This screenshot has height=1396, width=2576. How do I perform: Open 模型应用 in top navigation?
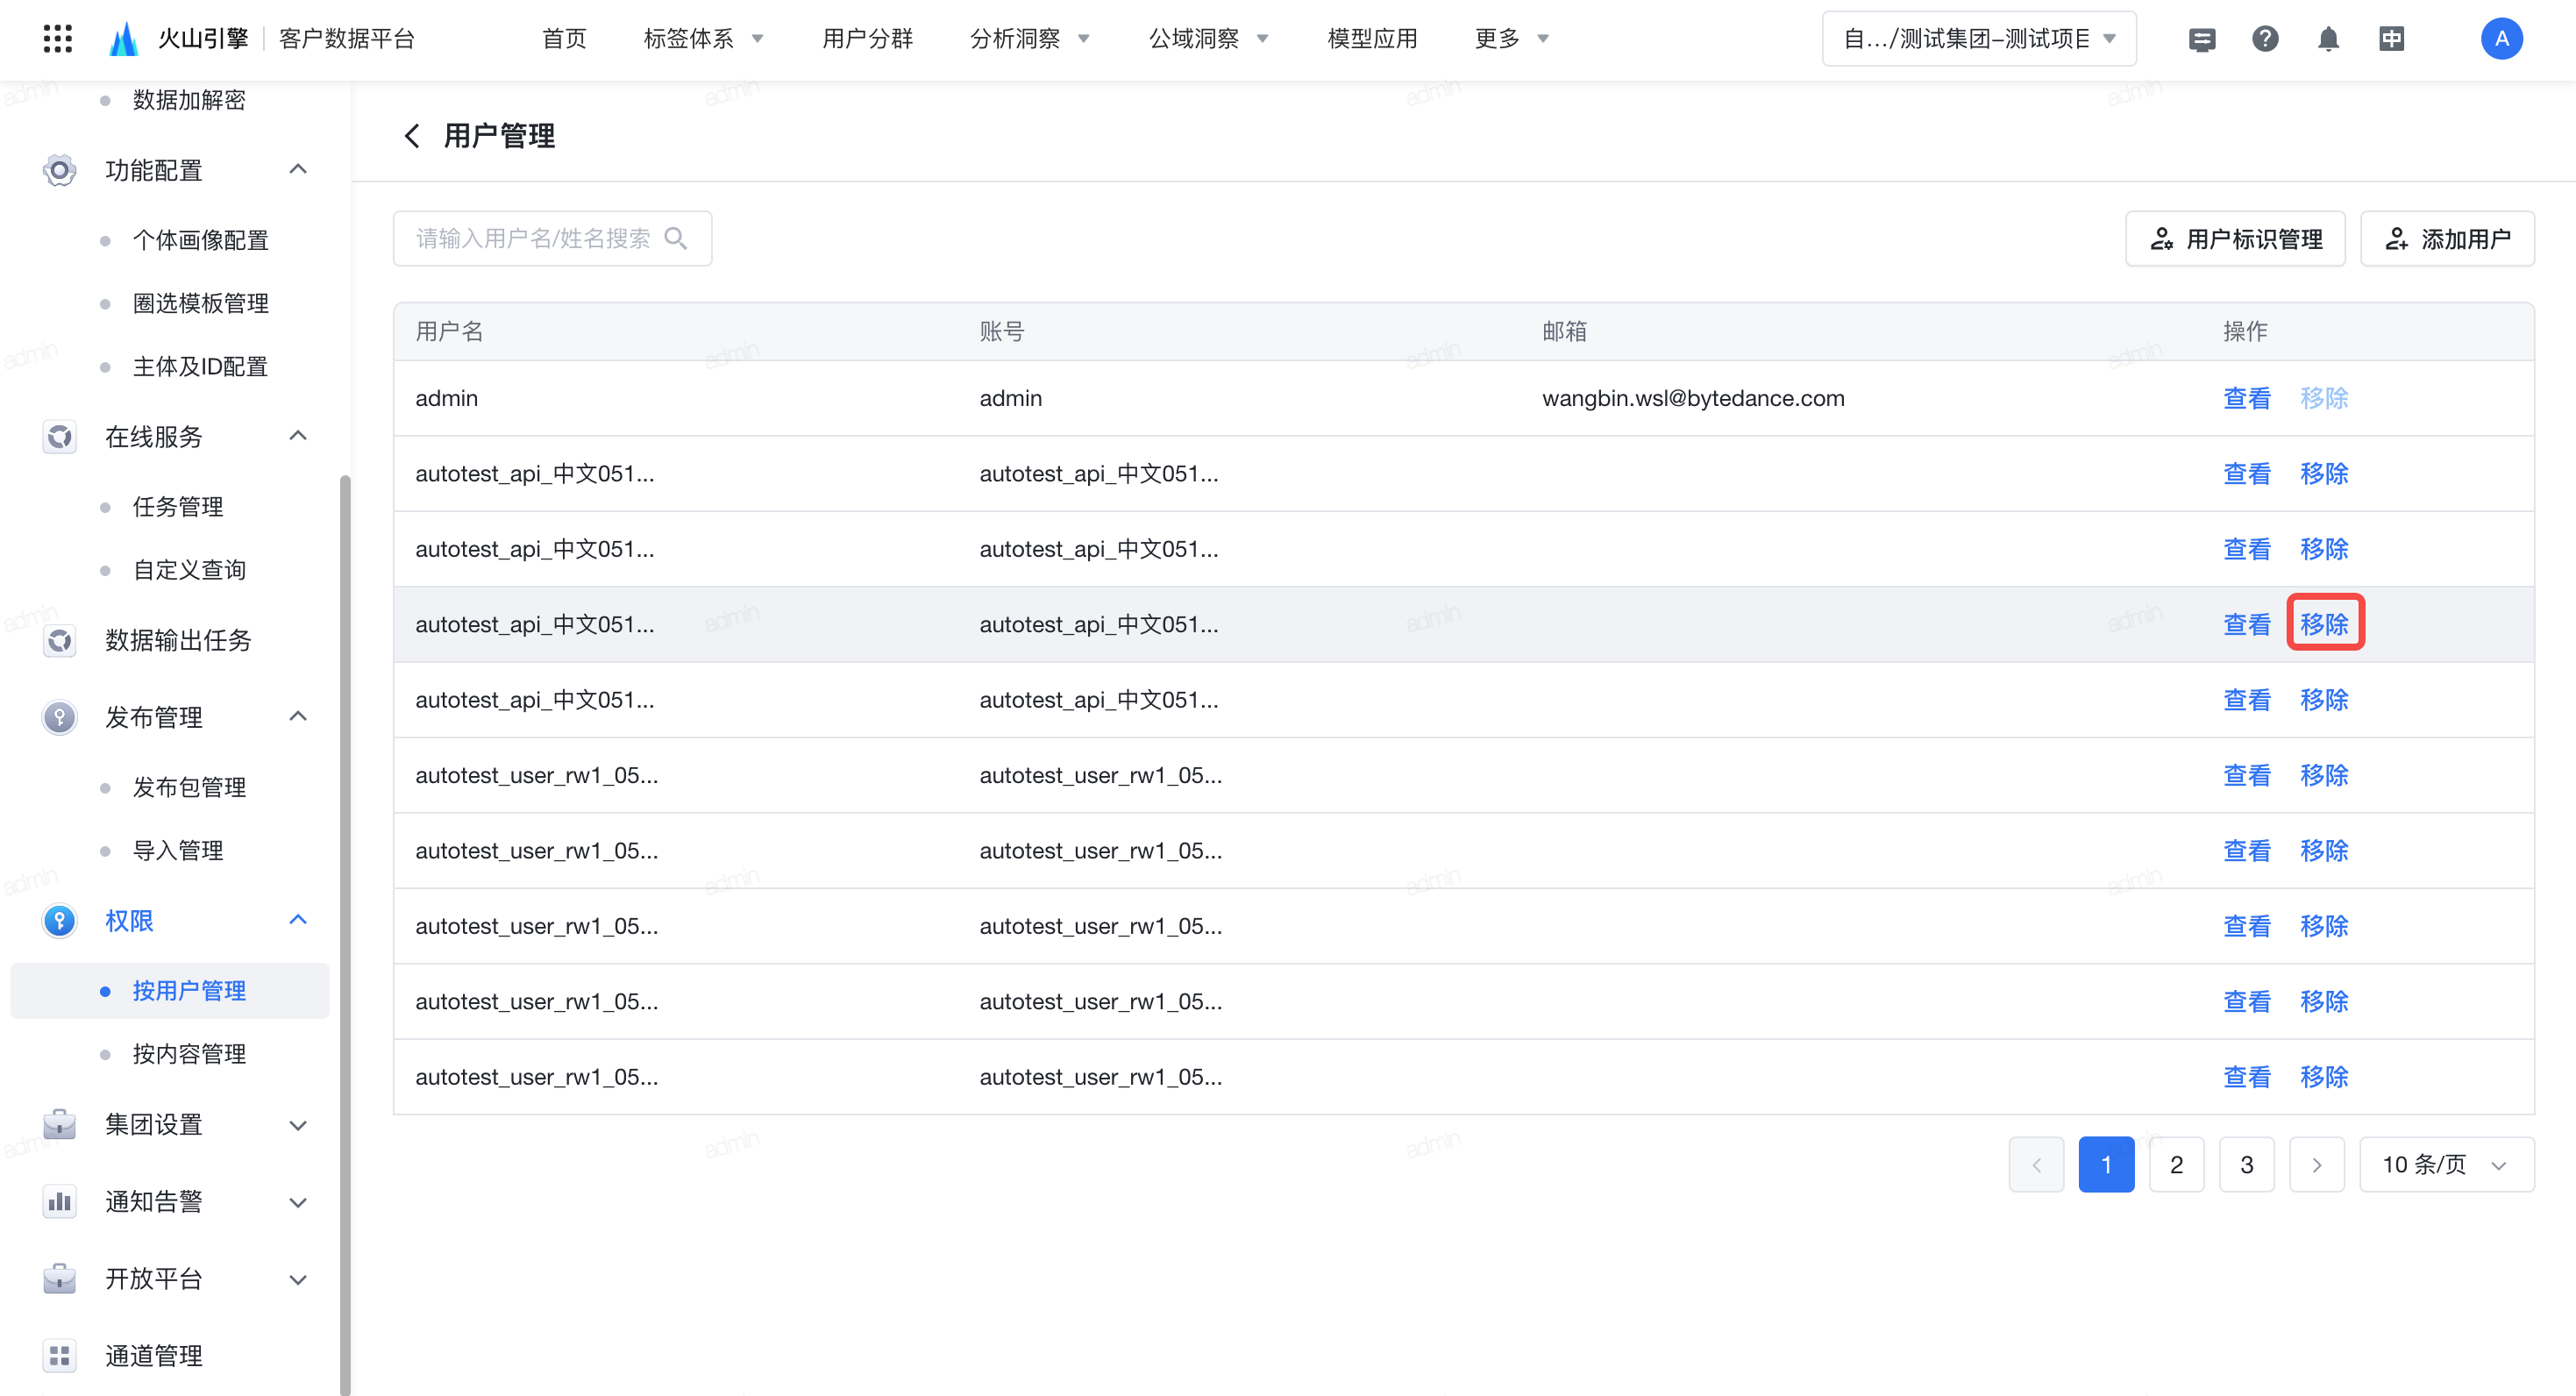click(1372, 39)
